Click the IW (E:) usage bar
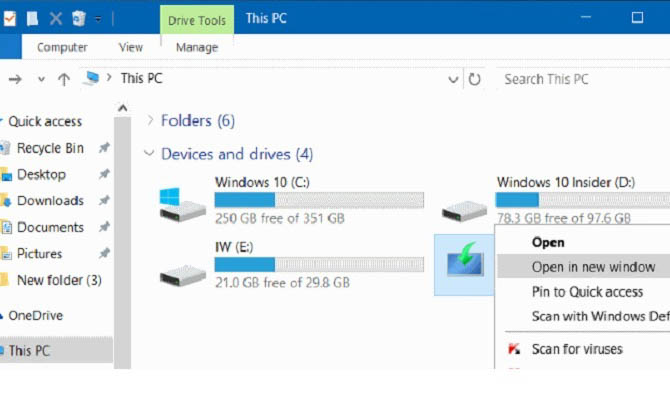 (319, 264)
